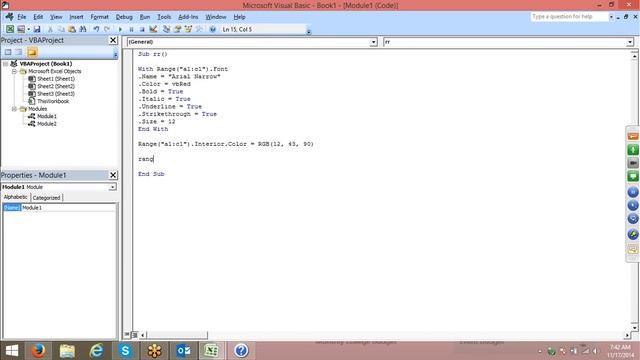
Task: Collapse the VBAProject (Book1) tree node
Action: (x=6, y=64)
